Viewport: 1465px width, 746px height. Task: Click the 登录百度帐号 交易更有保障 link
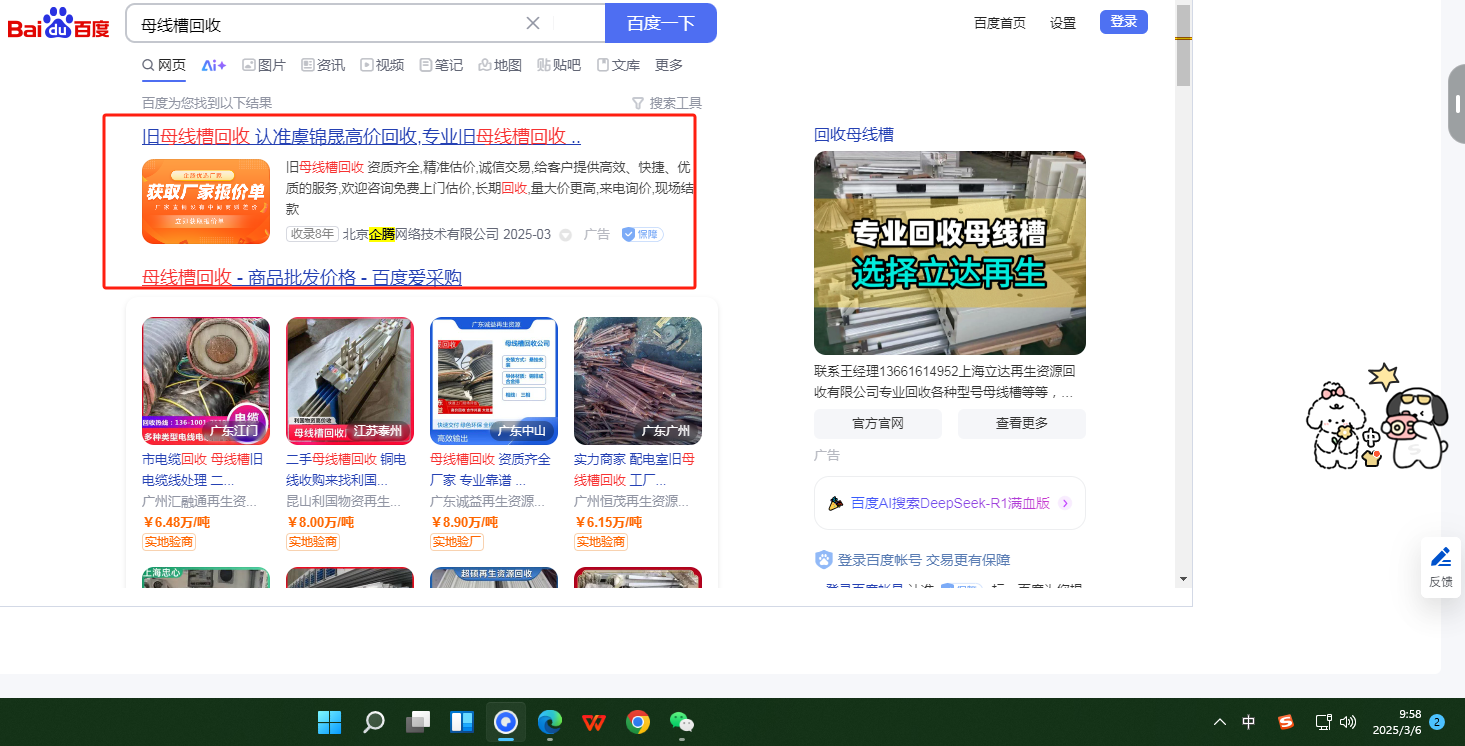(924, 560)
